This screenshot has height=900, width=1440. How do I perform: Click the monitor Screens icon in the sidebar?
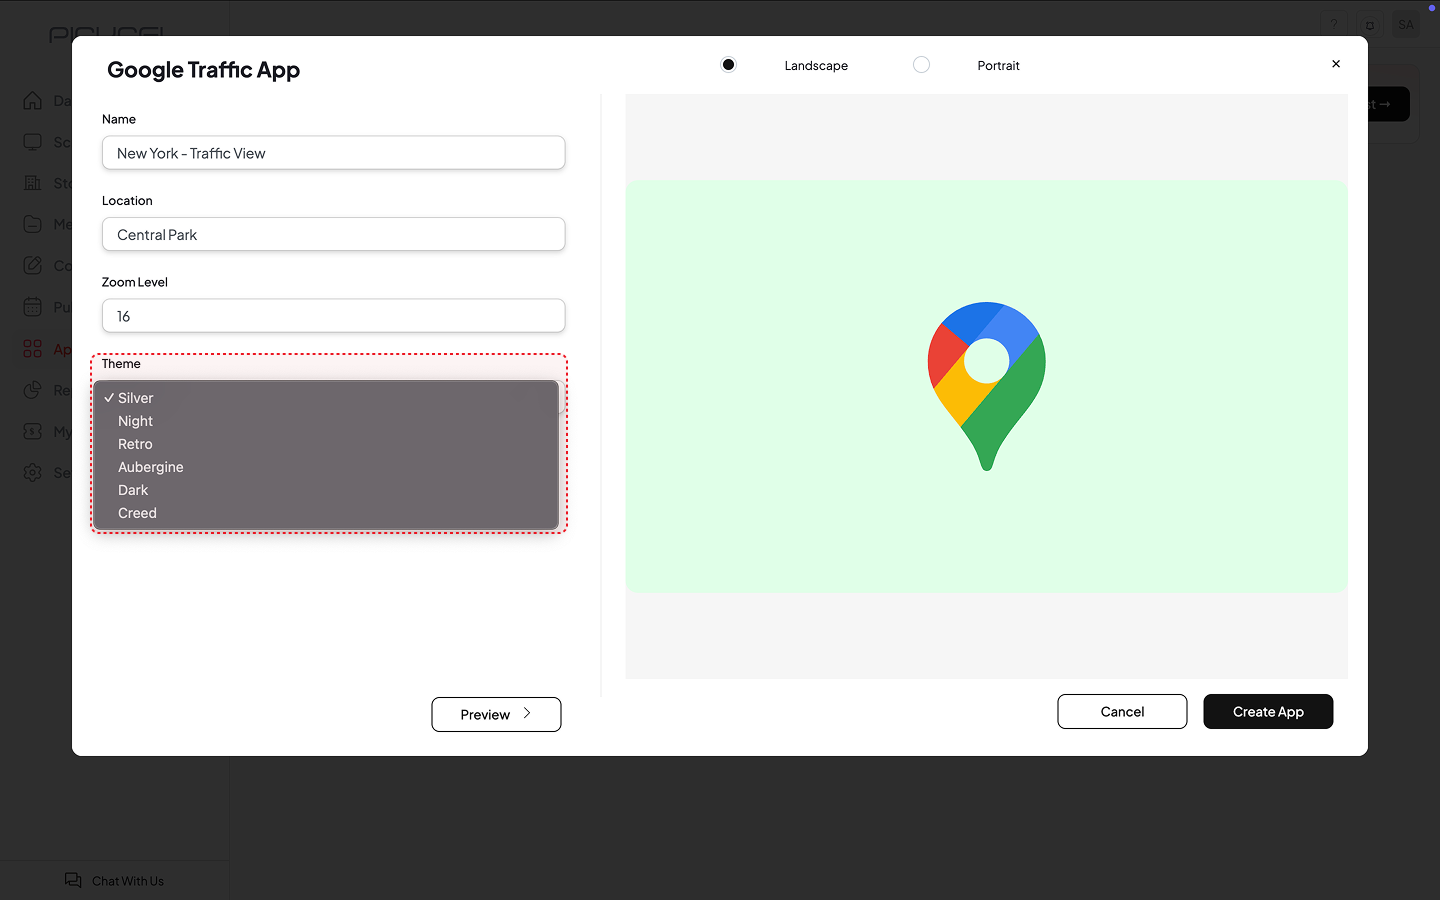[33, 142]
